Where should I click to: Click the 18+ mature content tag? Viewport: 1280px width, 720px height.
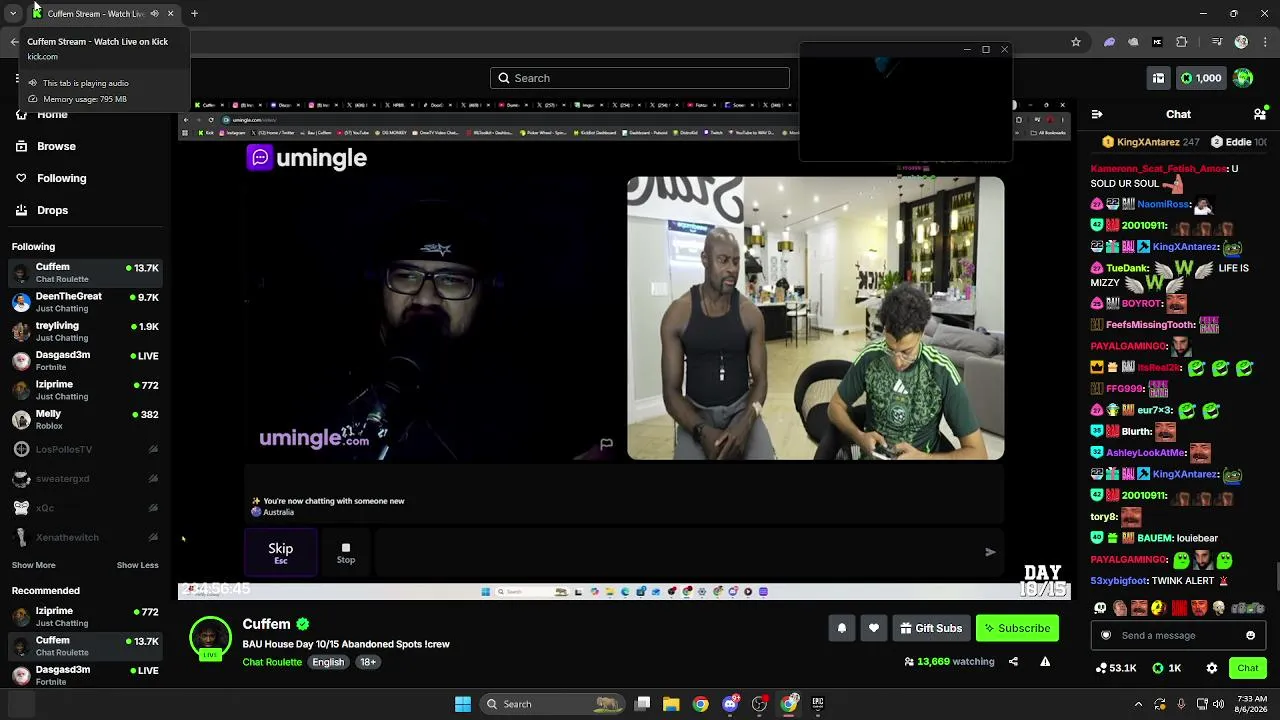pyautogui.click(x=368, y=662)
